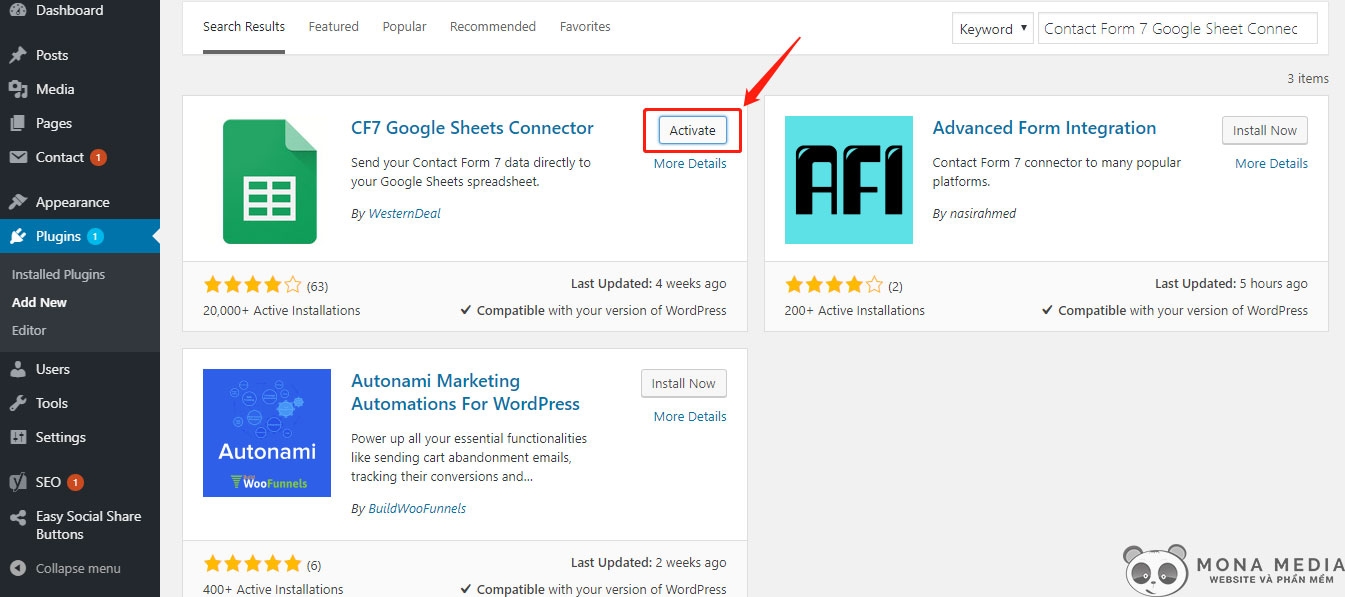Activate the CF7 Google Sheets Connector plugin
The width and height of the screenshot is (1345, 597).
pyautogui.click(x=692, y=130)
